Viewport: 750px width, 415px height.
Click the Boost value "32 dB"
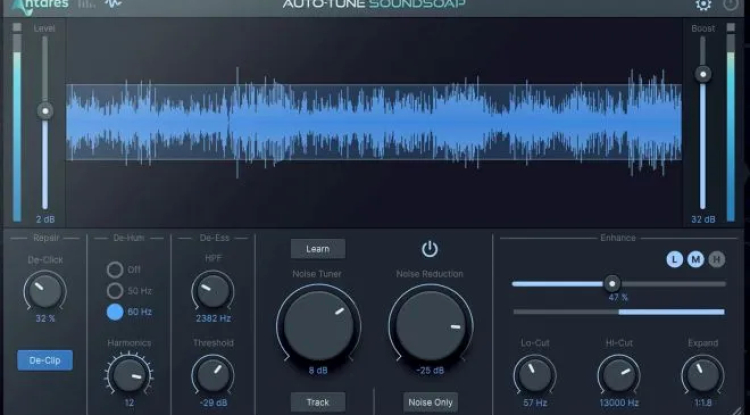point(703,219)
